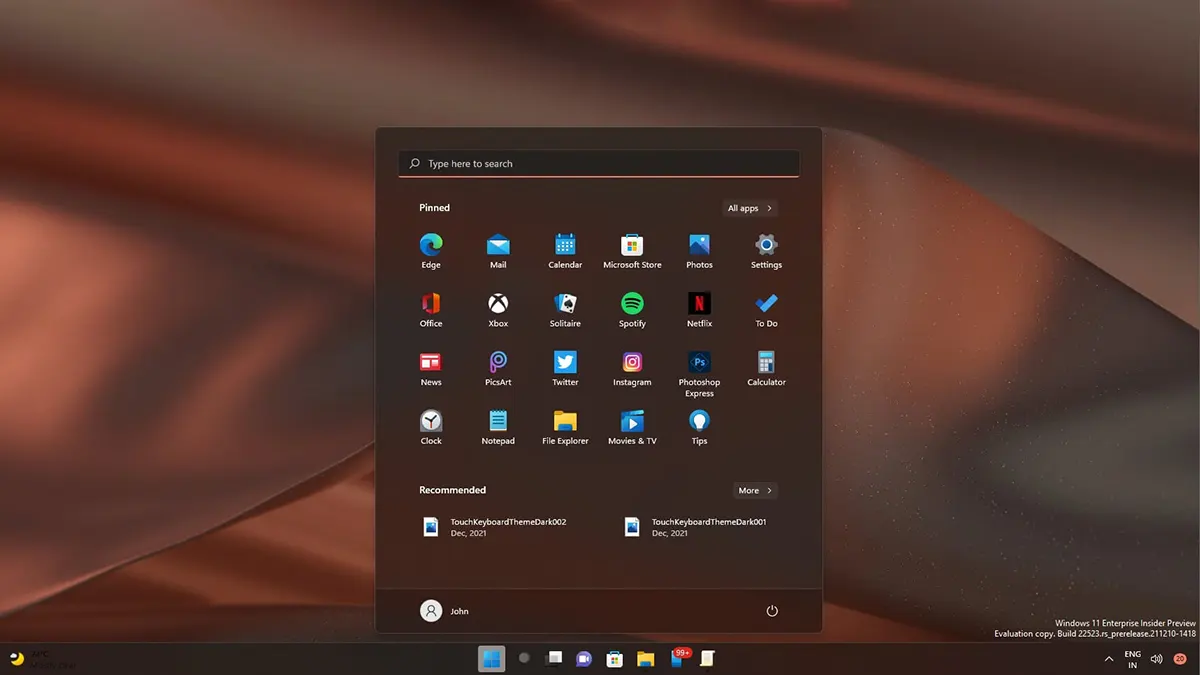Show More recommended items
The width and height of the screenshot is (1200, 675).
755,490
